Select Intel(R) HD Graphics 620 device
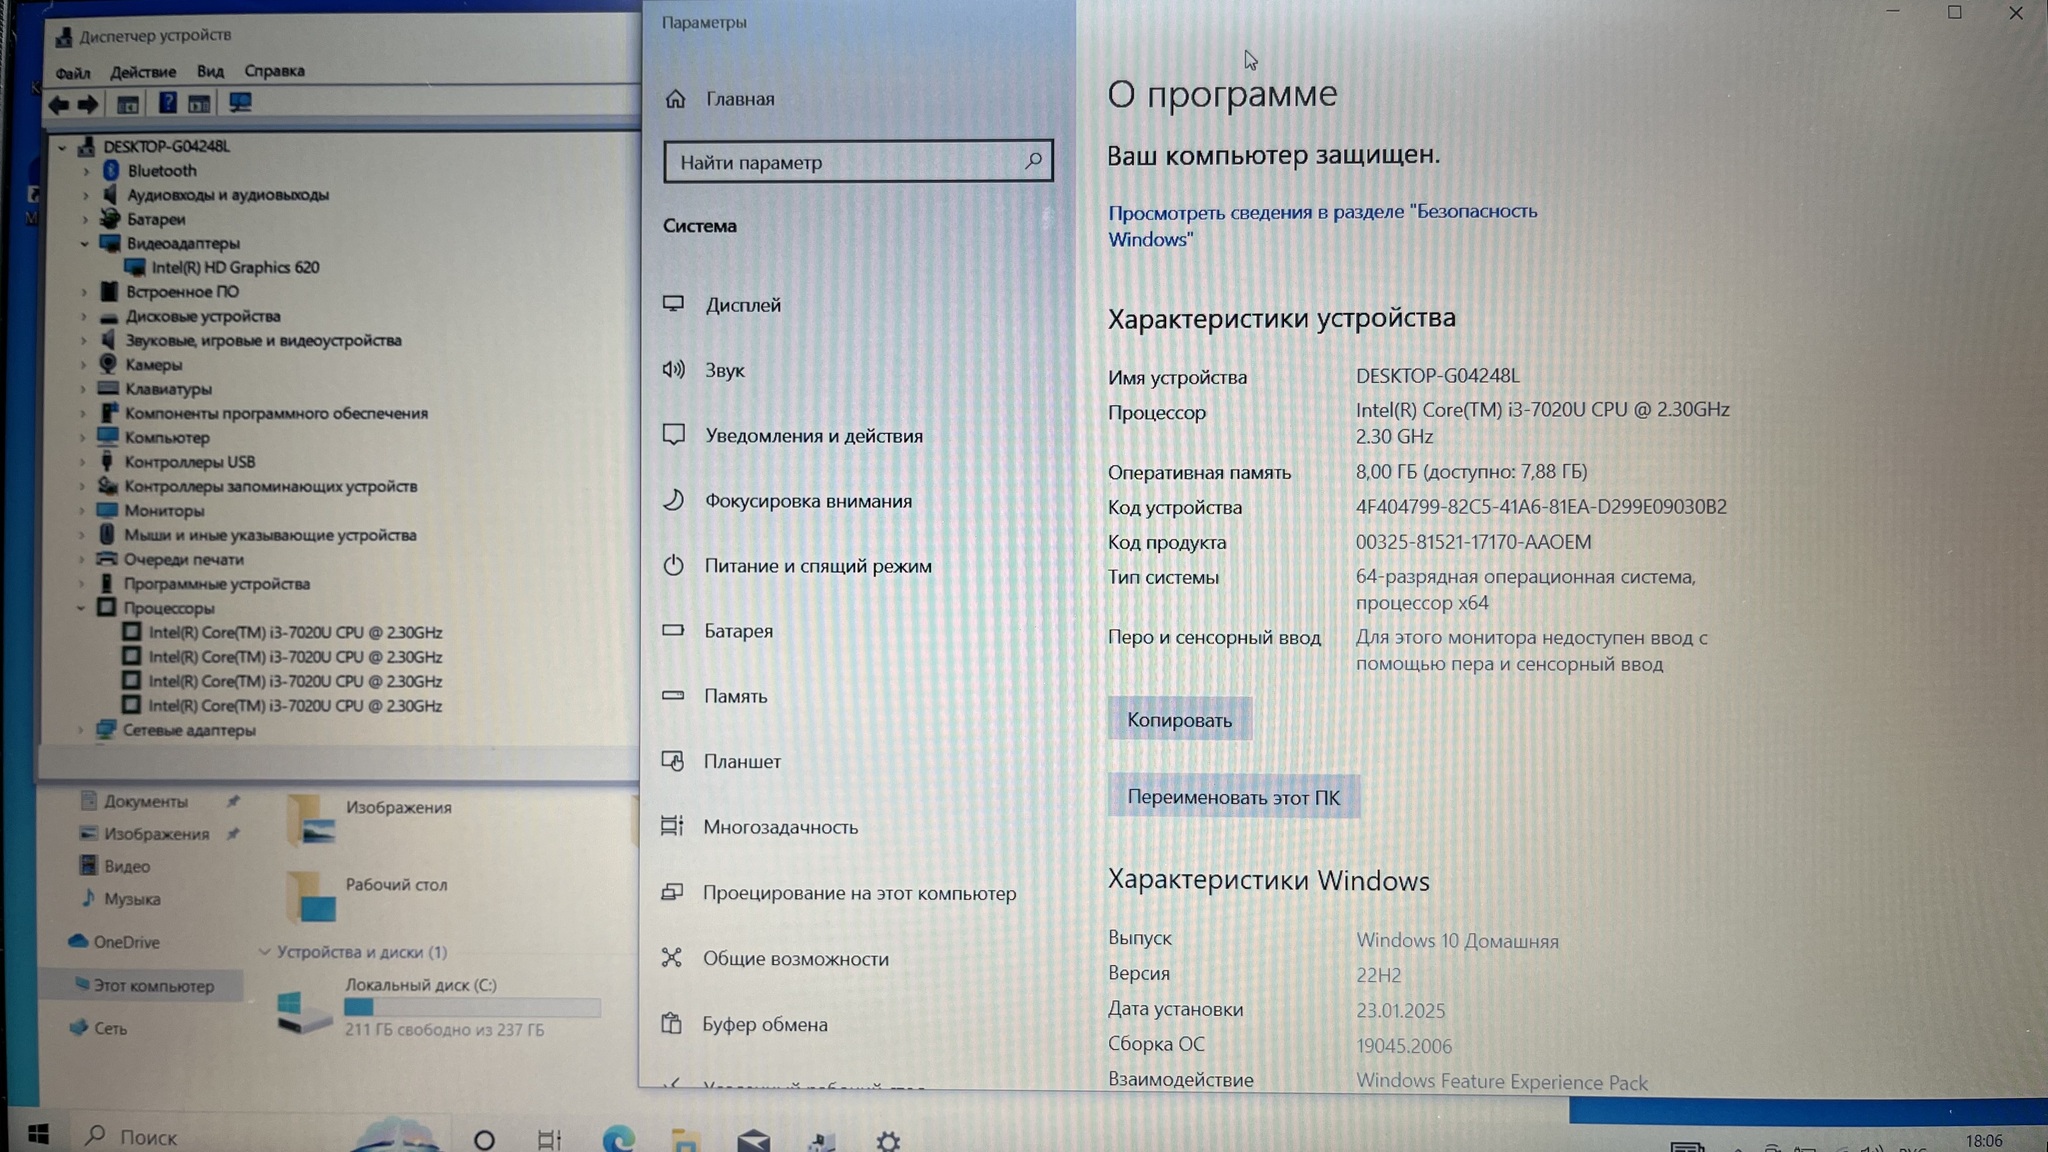Screen dimensions: 2048x1152 (x=235, y=268)
